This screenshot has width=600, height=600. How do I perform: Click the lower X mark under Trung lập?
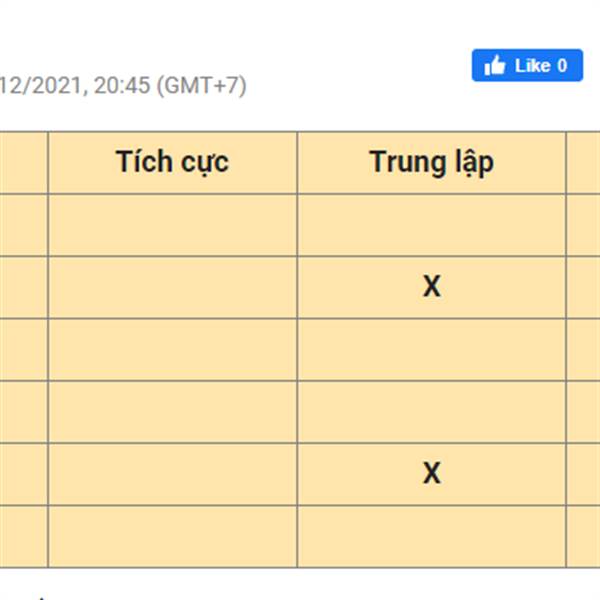tap(432, 473)
